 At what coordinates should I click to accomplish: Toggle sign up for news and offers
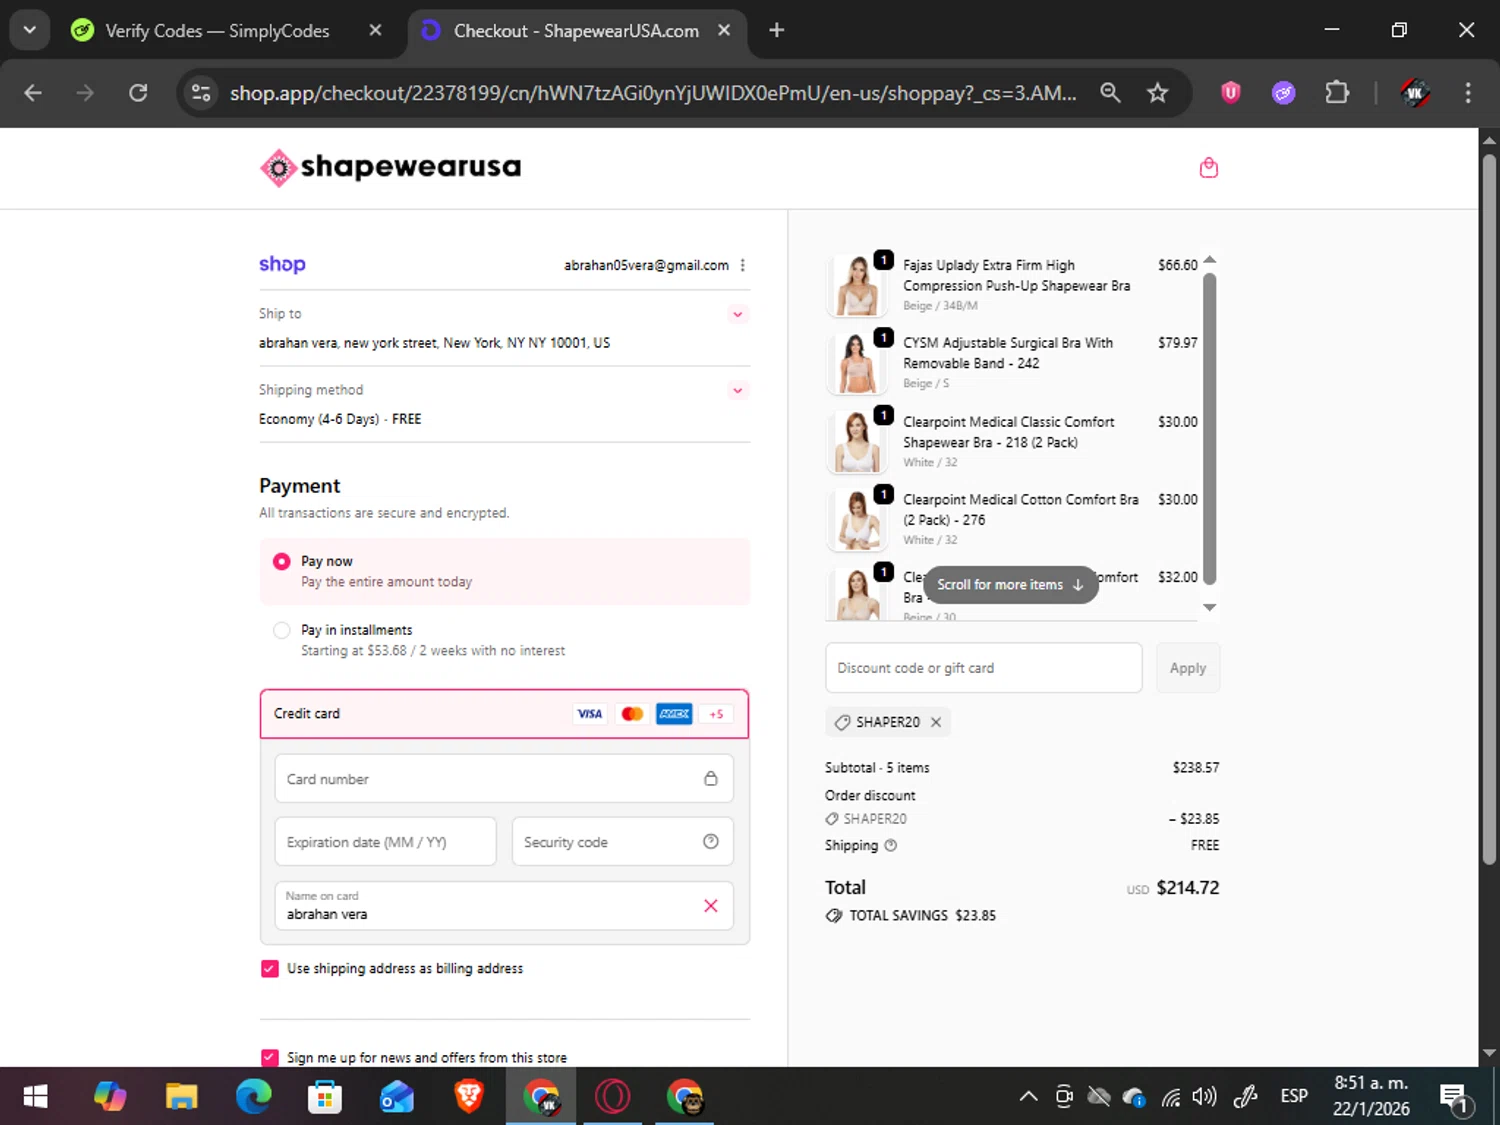[x=269, y=1057]
